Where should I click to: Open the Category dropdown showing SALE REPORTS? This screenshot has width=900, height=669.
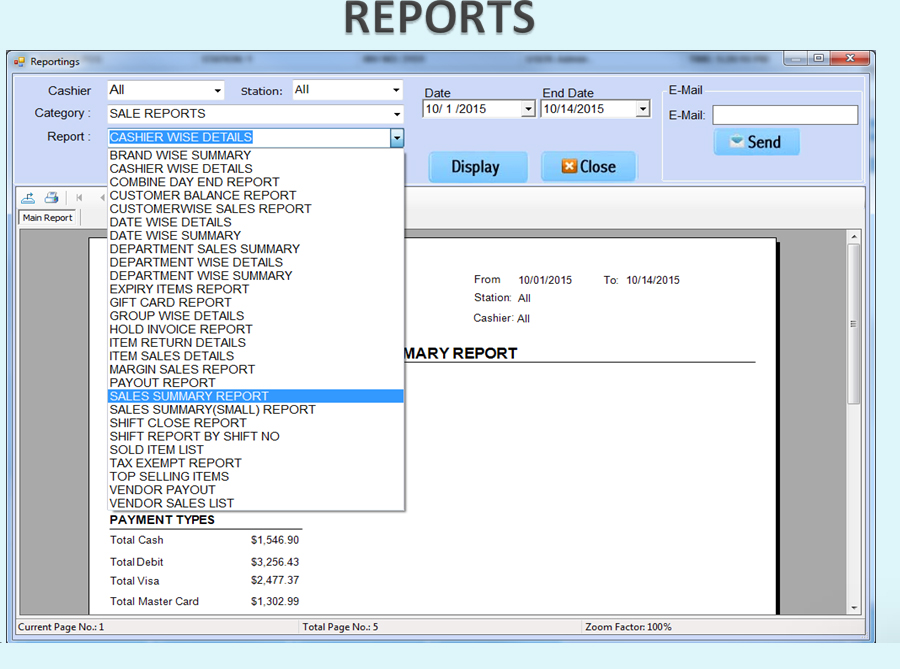click(396, 114)
